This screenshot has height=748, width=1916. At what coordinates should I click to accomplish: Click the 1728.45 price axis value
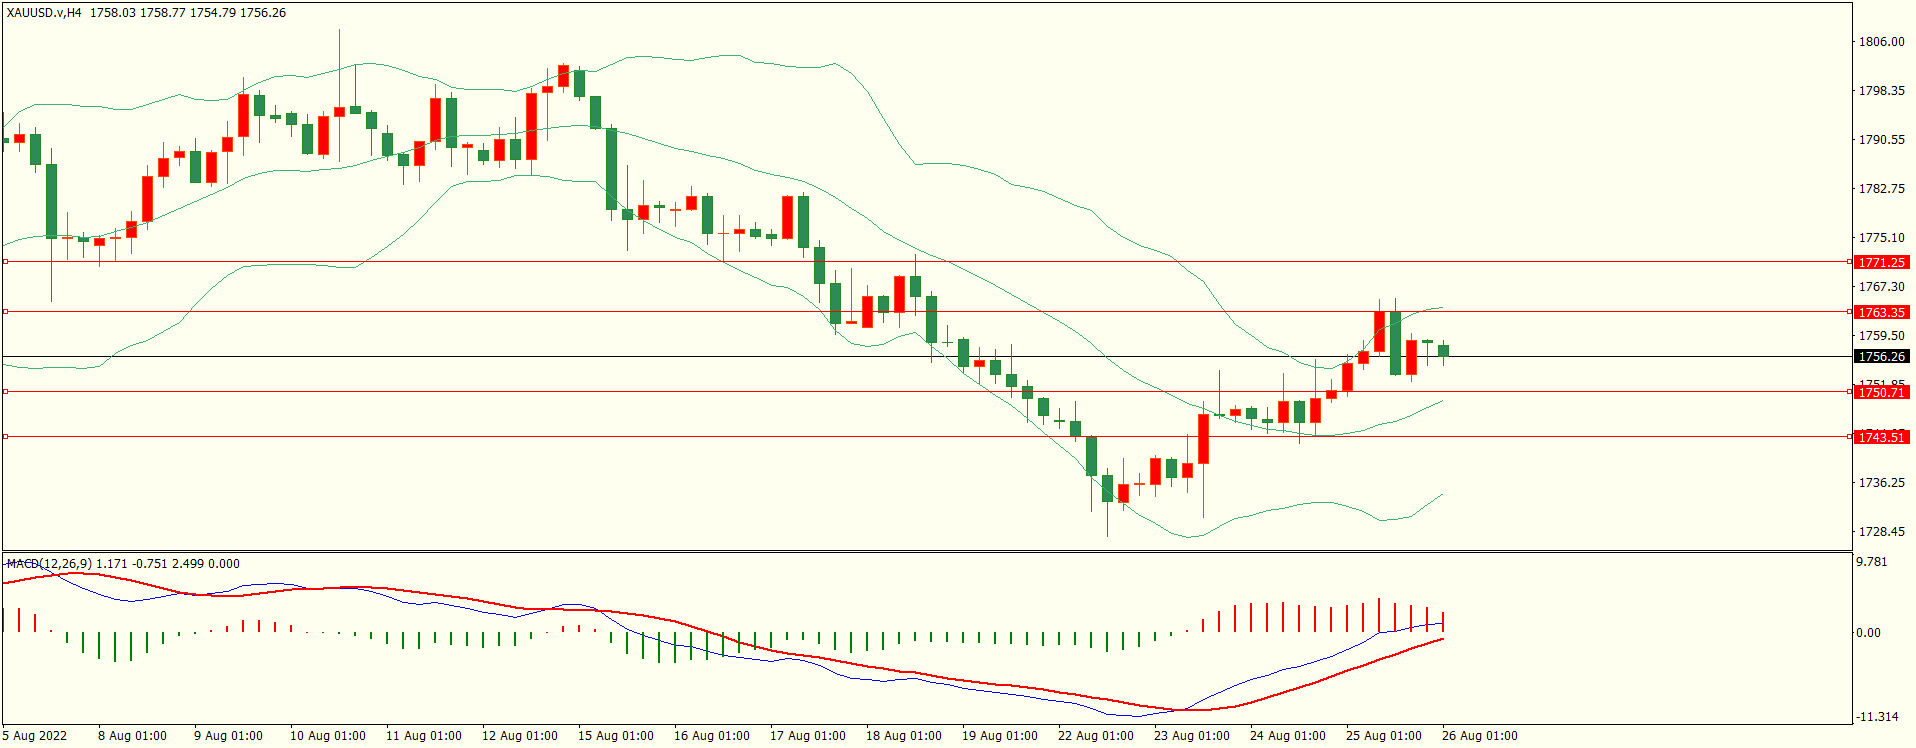[x=1881, y=532]
